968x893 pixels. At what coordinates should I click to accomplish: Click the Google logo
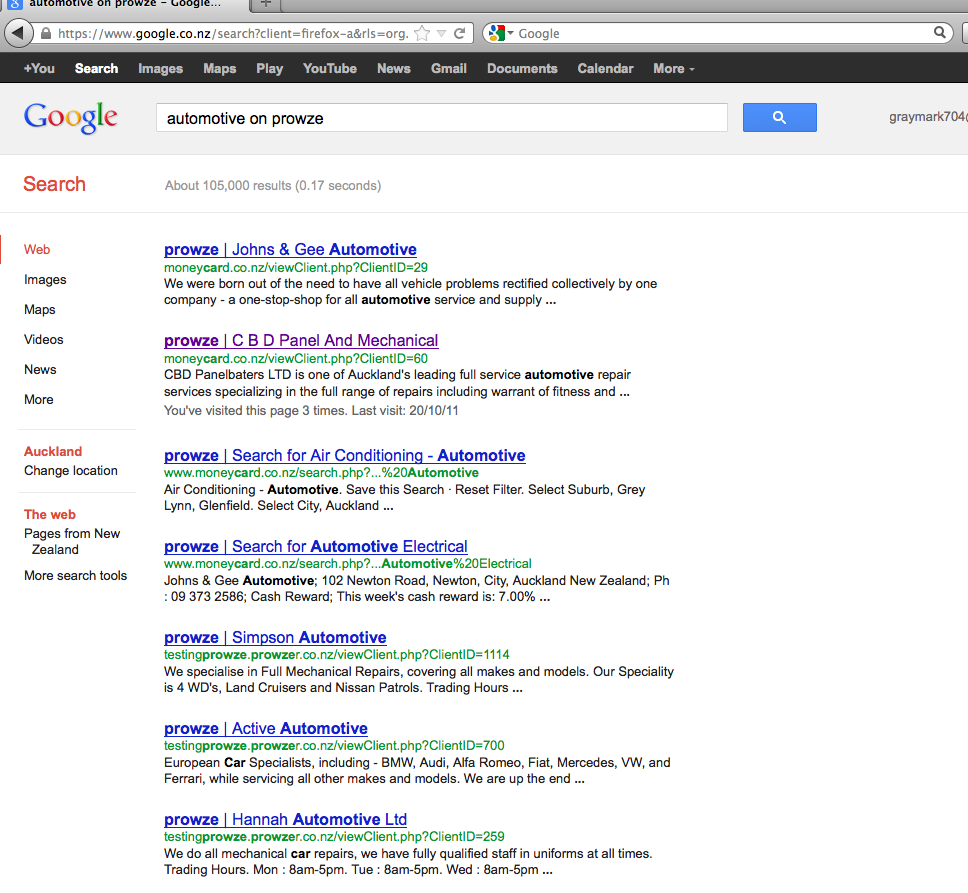70,117
